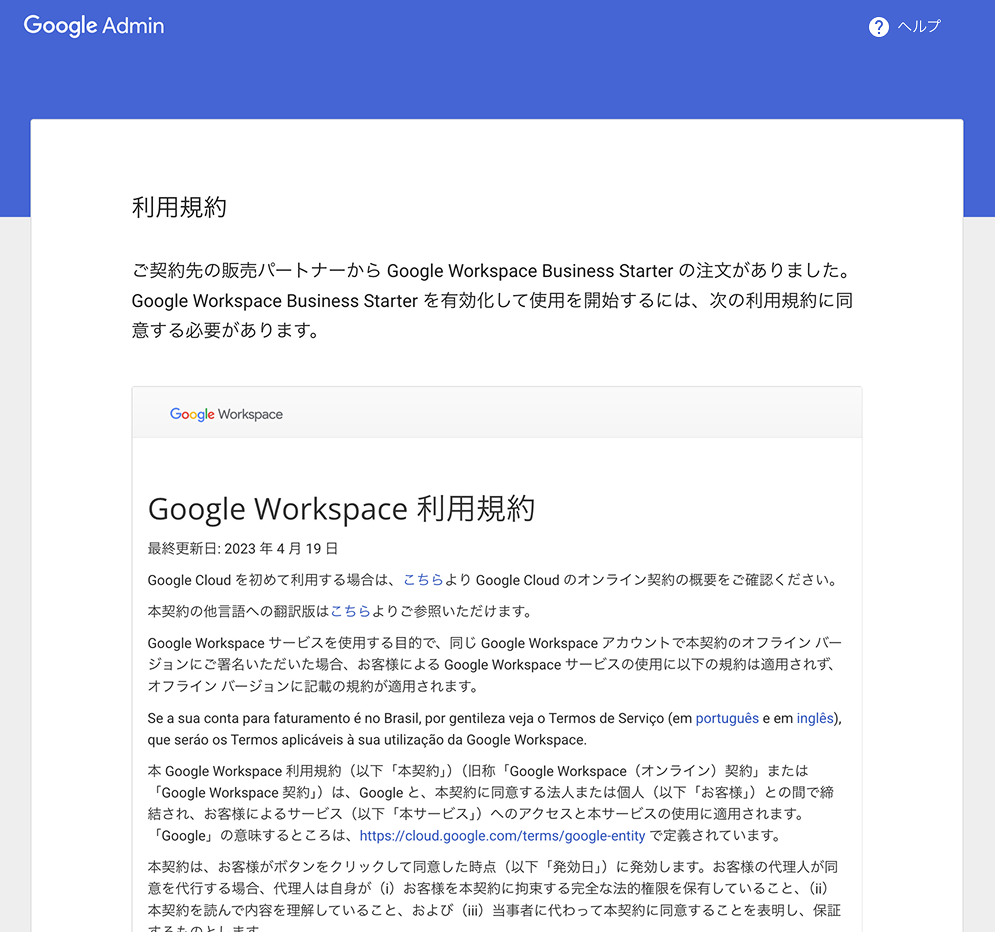
Task: Click the 利用規約 page heading
Action: 179,207
